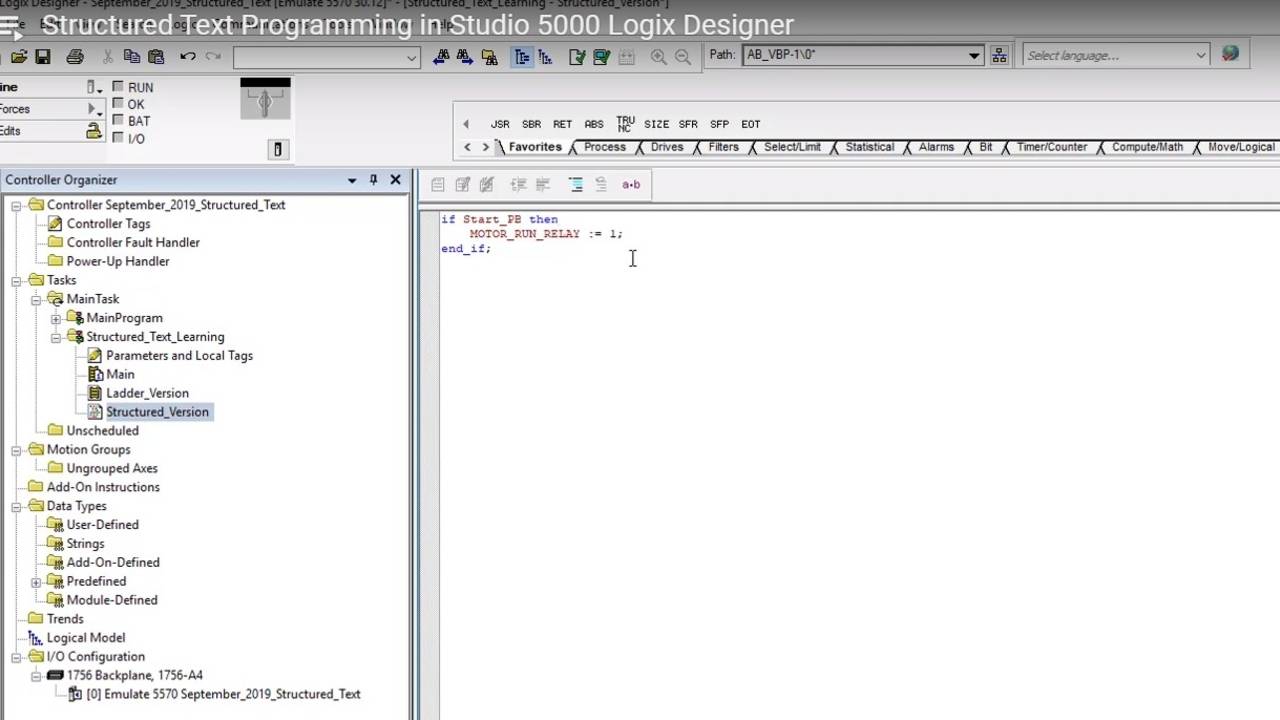
Task: Toggle the Forces panel arrow
Action: coord(91,109)
